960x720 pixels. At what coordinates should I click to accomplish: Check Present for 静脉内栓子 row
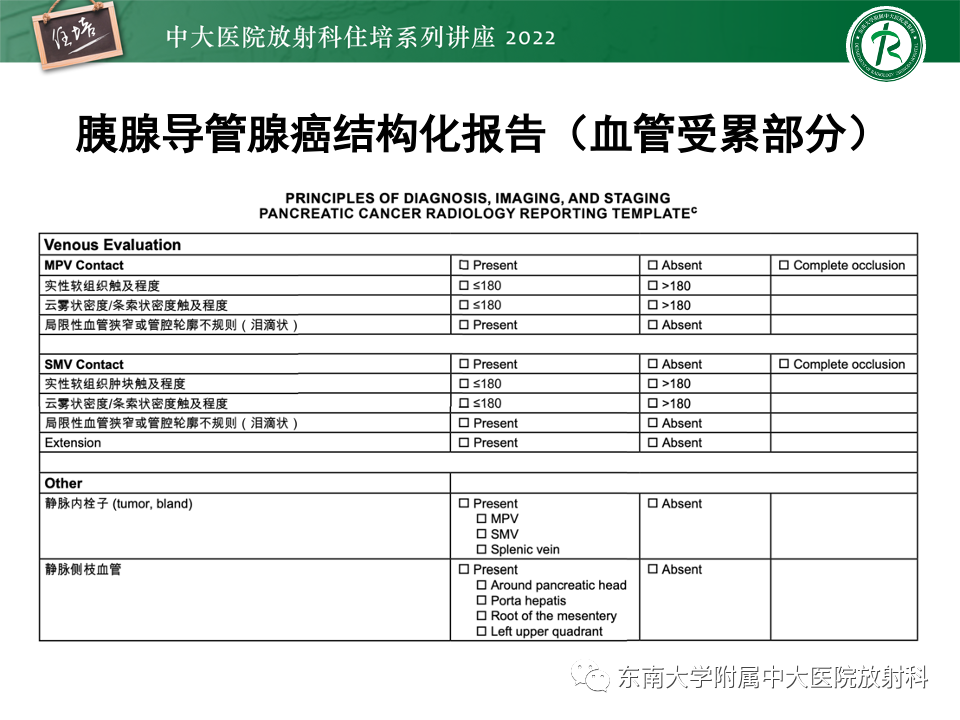(x=464, y=503)
